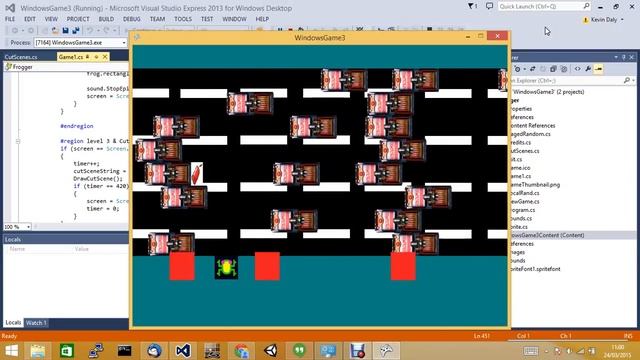The width and height of the screenshot is (640, 360).
Task: Open the feedback speech bubble icon
Action: pyautogui.click(x=489, y=6)
